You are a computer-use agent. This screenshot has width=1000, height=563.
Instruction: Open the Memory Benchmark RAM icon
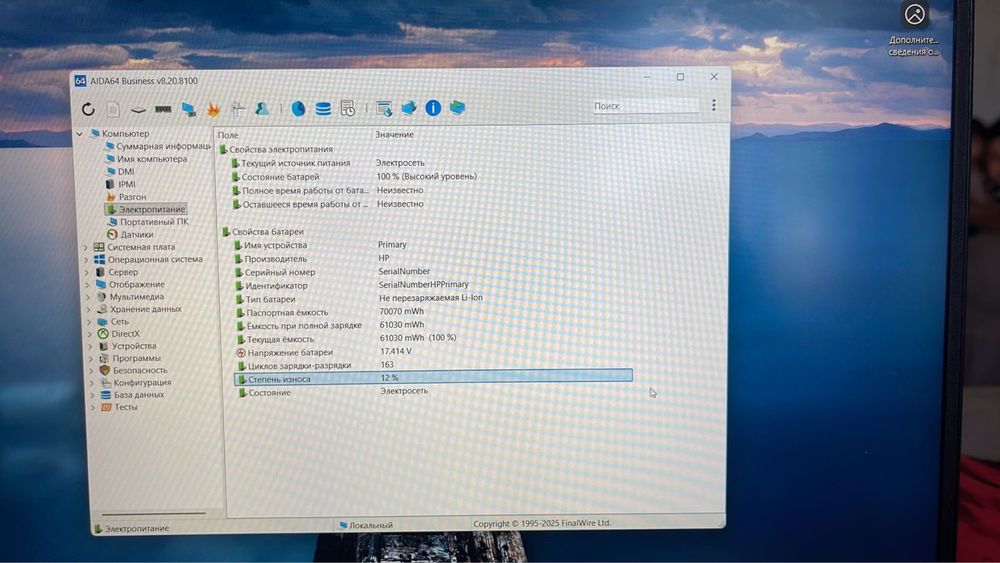point(163,109)
